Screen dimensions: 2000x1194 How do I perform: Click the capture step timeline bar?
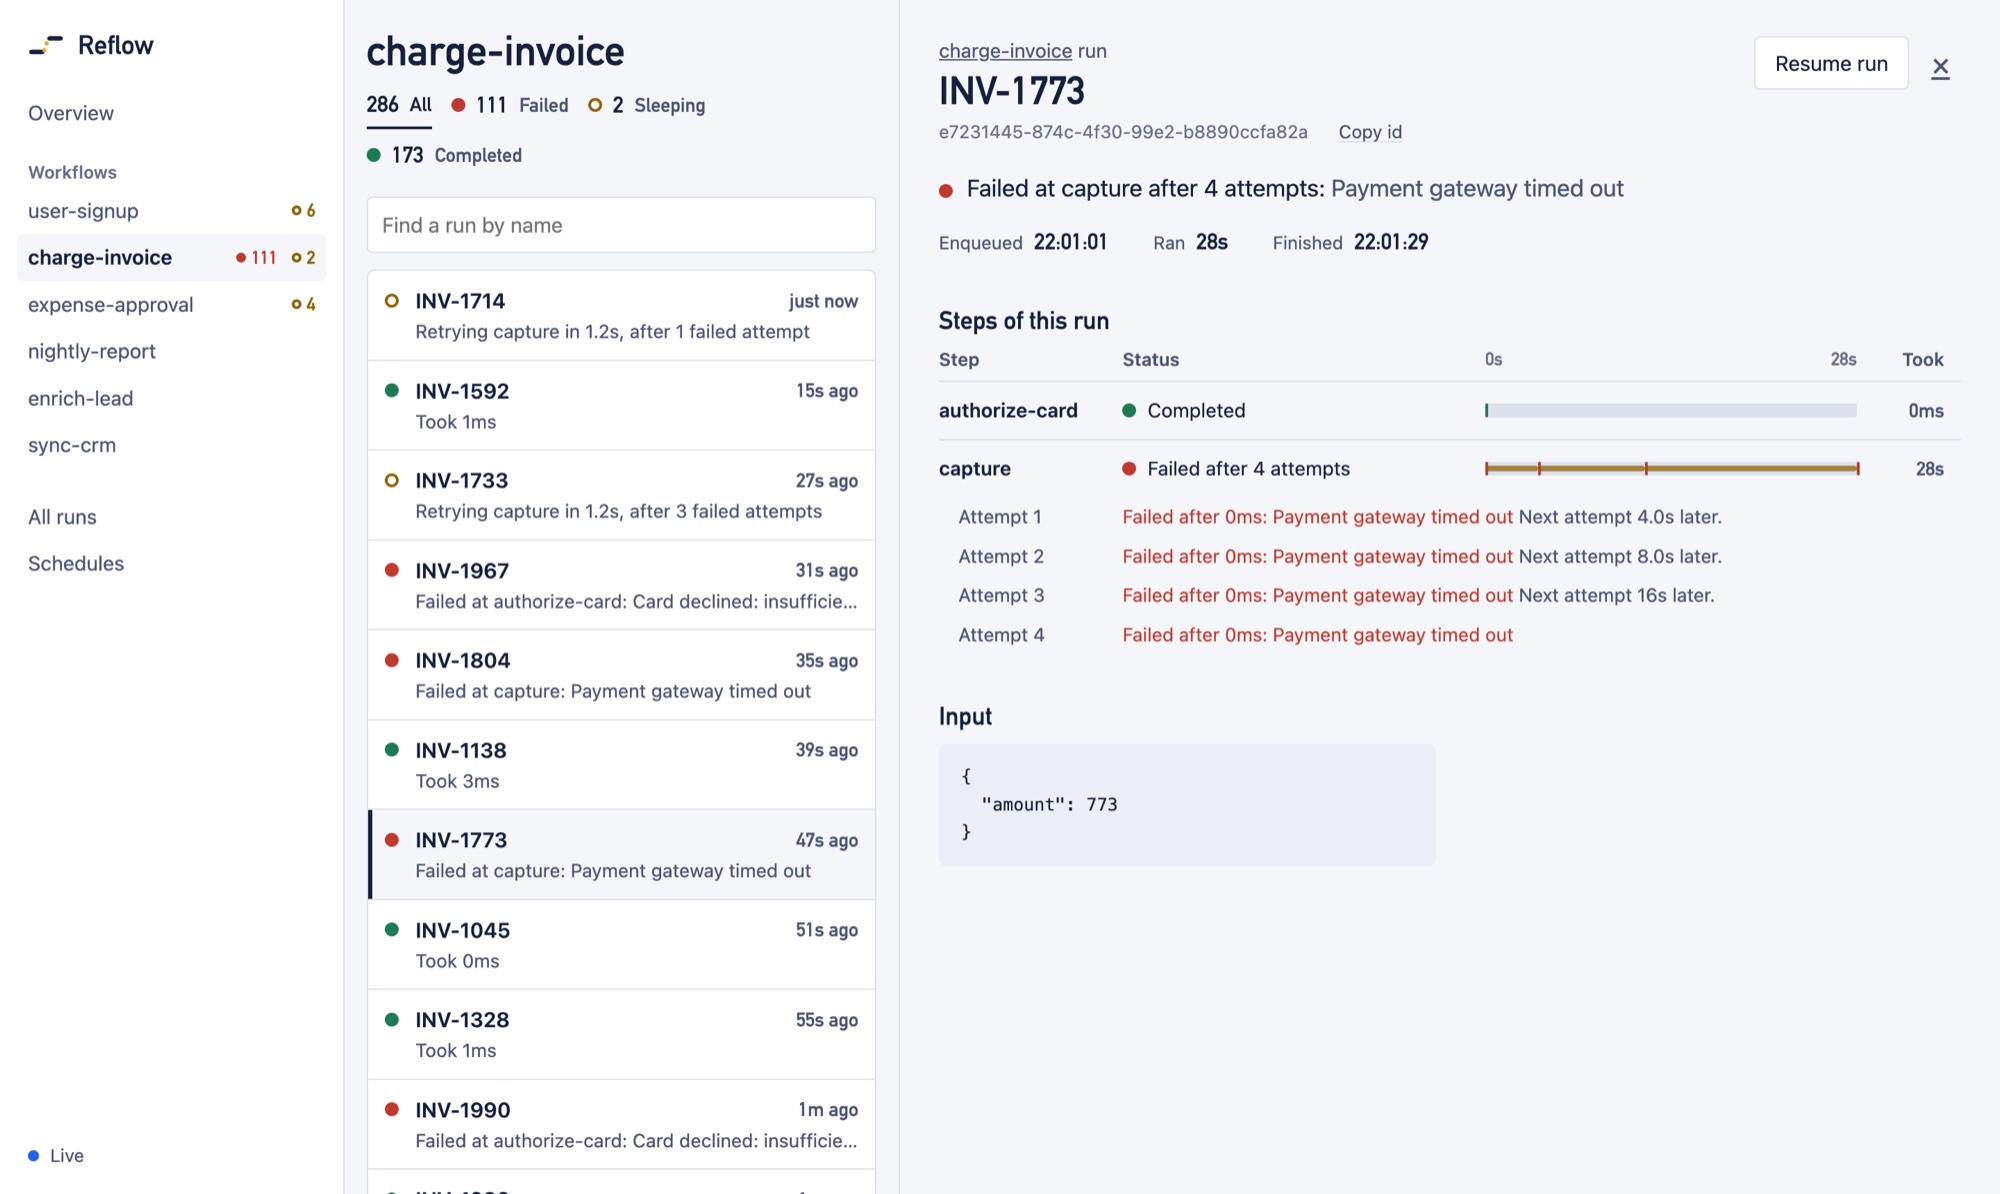[1672, 468]
